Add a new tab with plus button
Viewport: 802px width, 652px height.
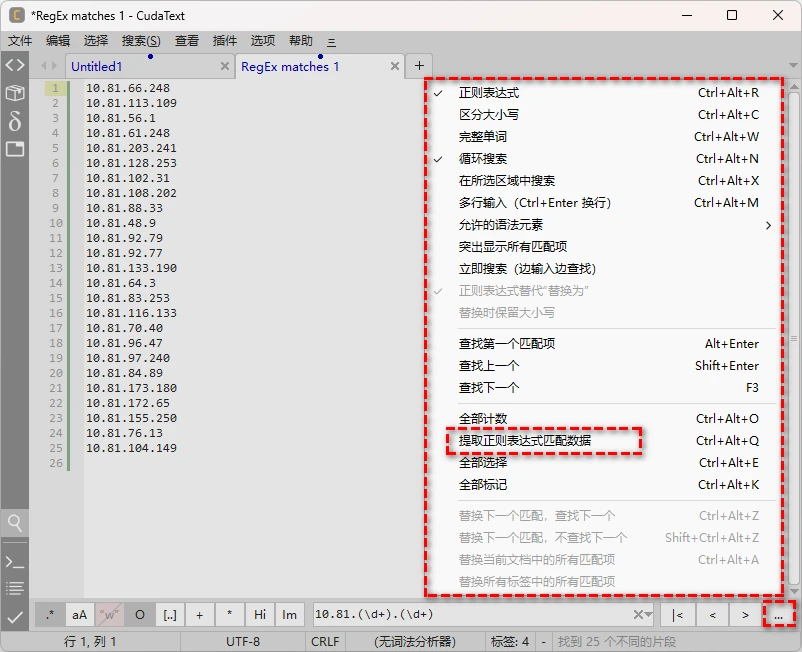click(x=419, y=66)
